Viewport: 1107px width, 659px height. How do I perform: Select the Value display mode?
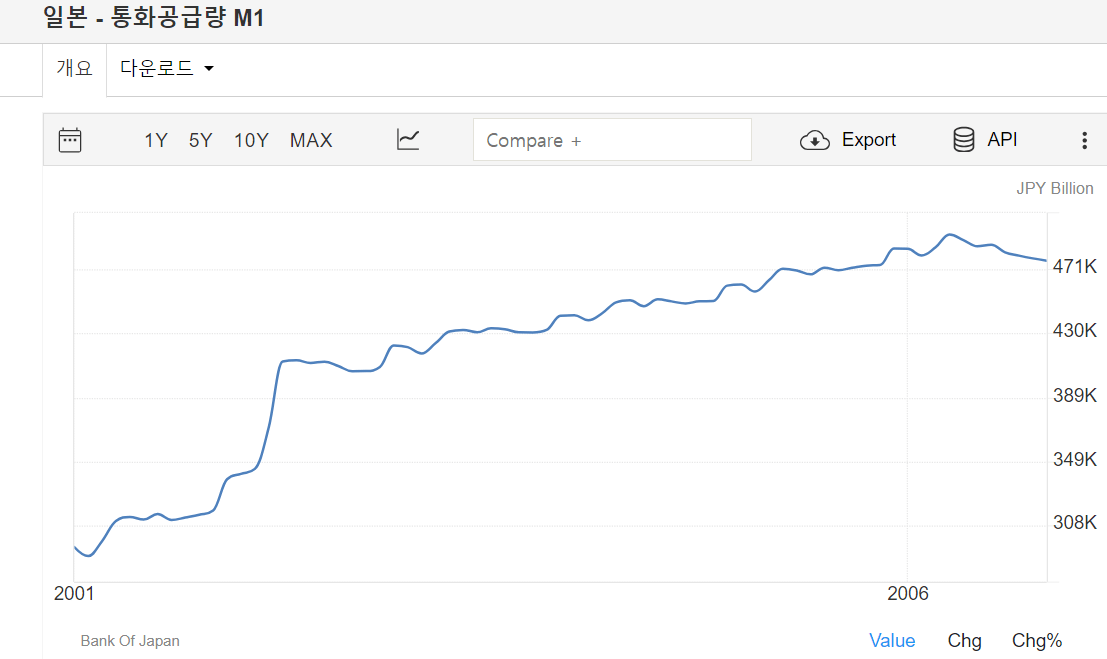pos(892,641)
